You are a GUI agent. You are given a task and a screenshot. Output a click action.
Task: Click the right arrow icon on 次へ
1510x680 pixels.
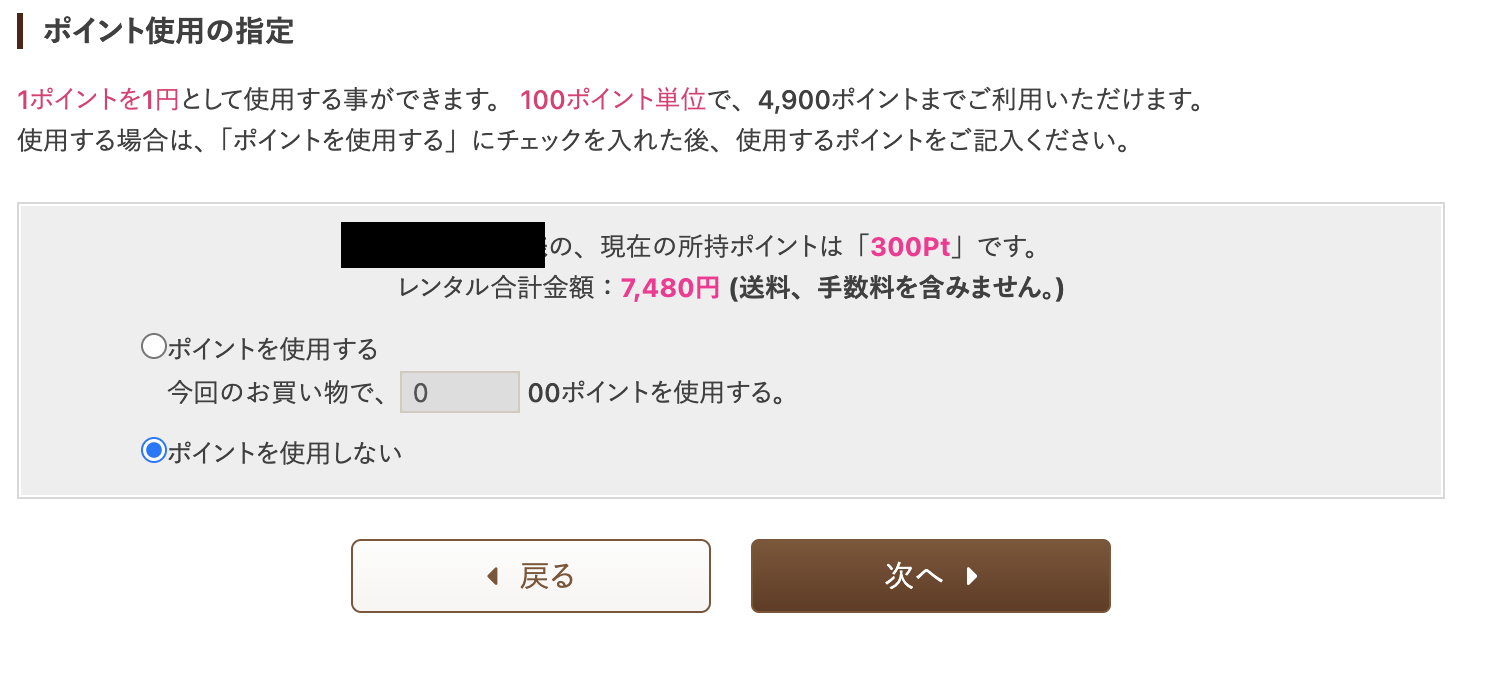[971, 576]
